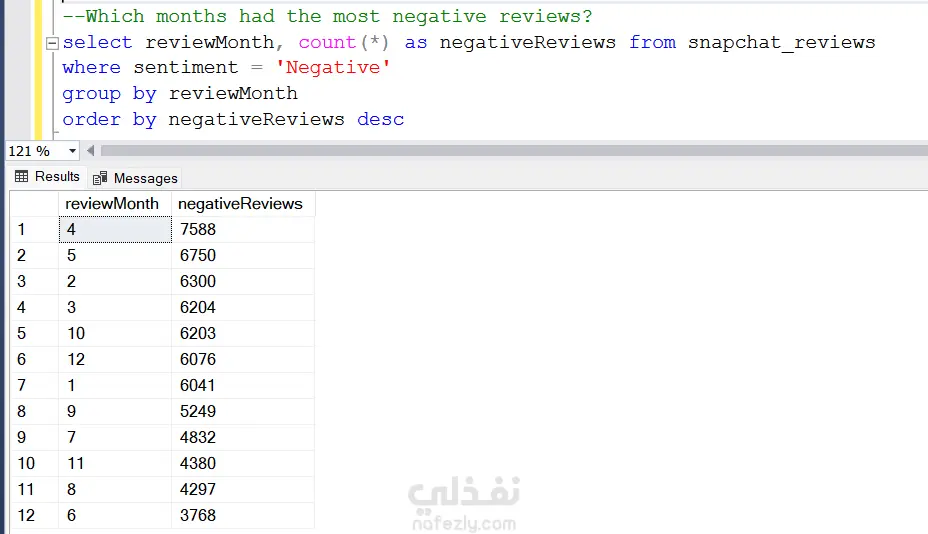Click the cell showing 4297

(243, 490)
